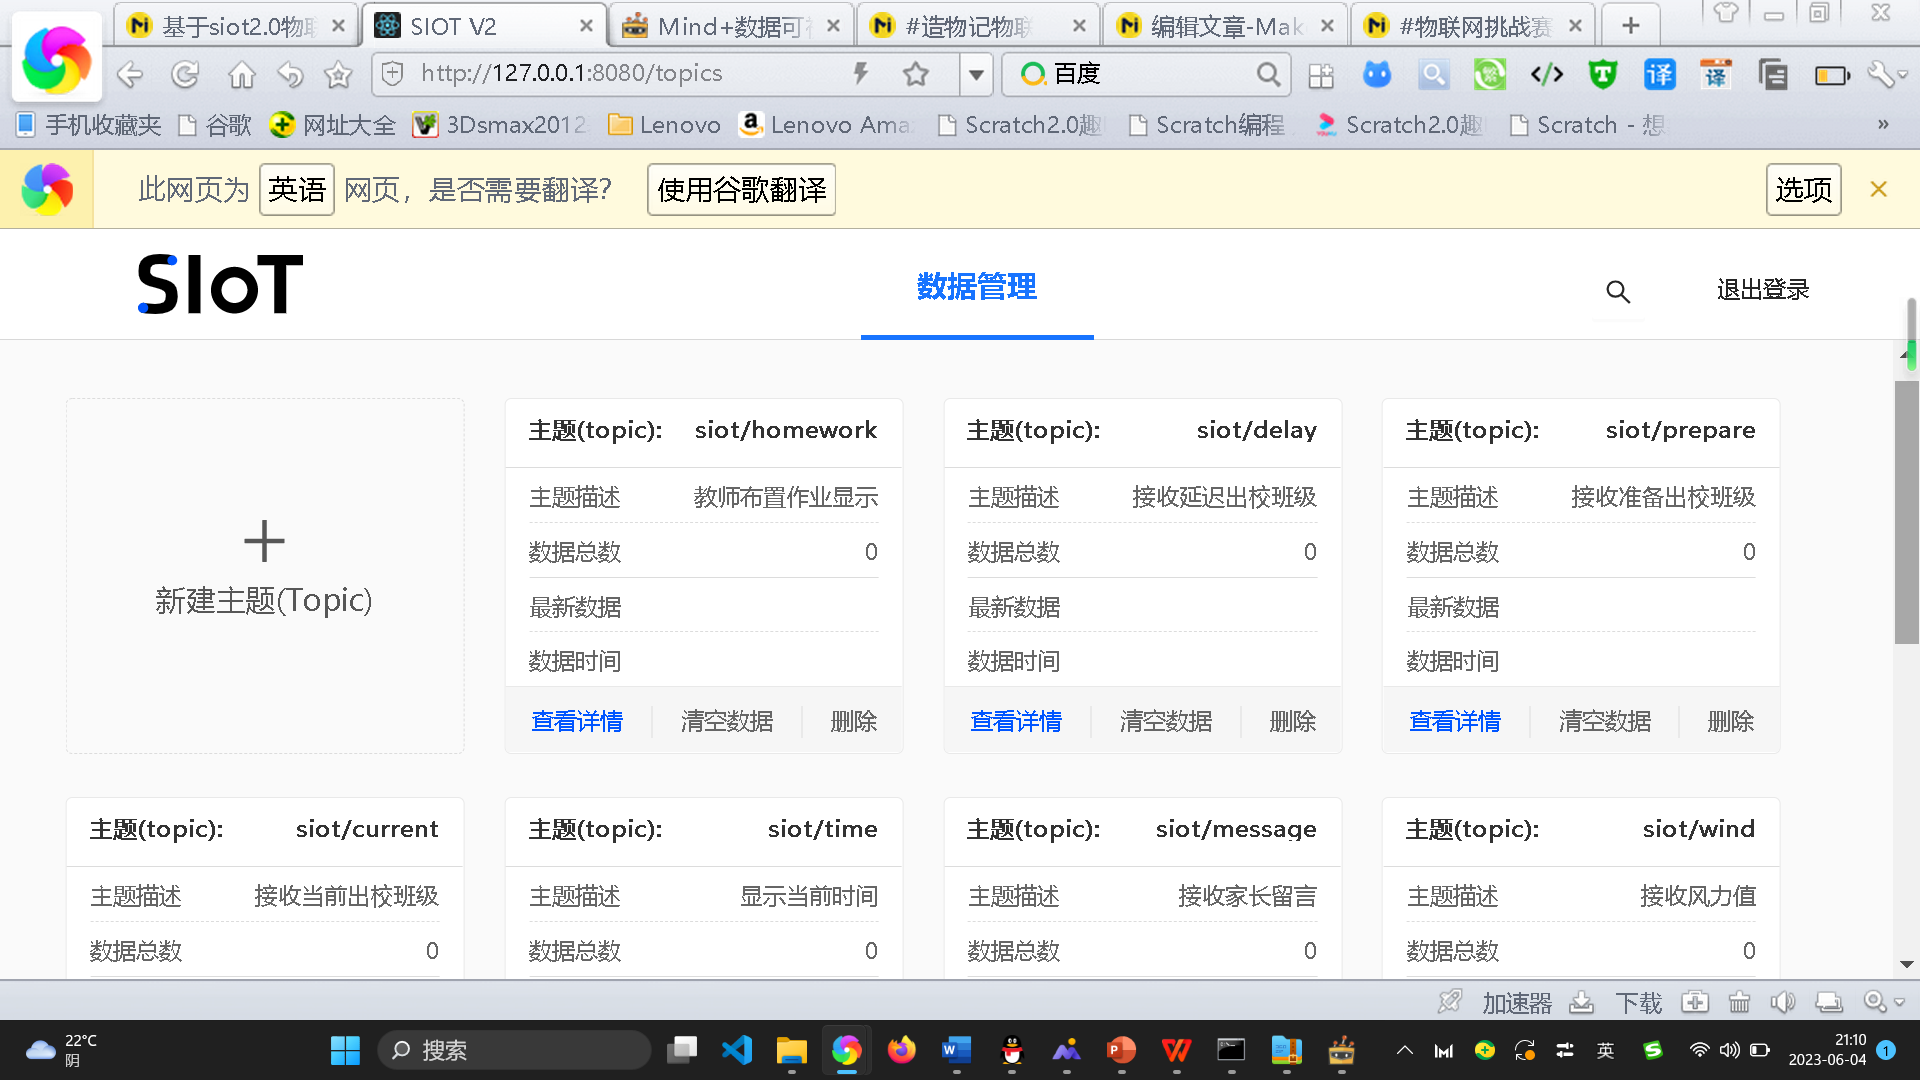Click the green shield extension icon

1602,74
